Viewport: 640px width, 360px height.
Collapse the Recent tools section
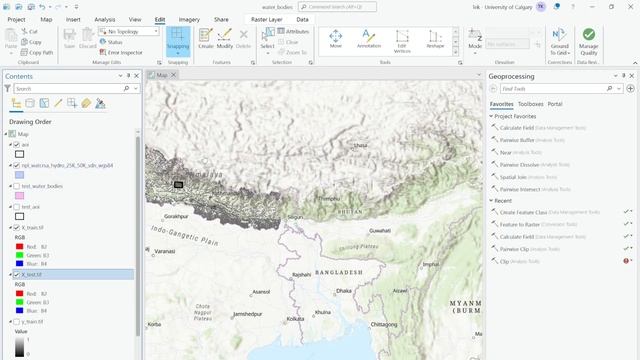point(491,200)
